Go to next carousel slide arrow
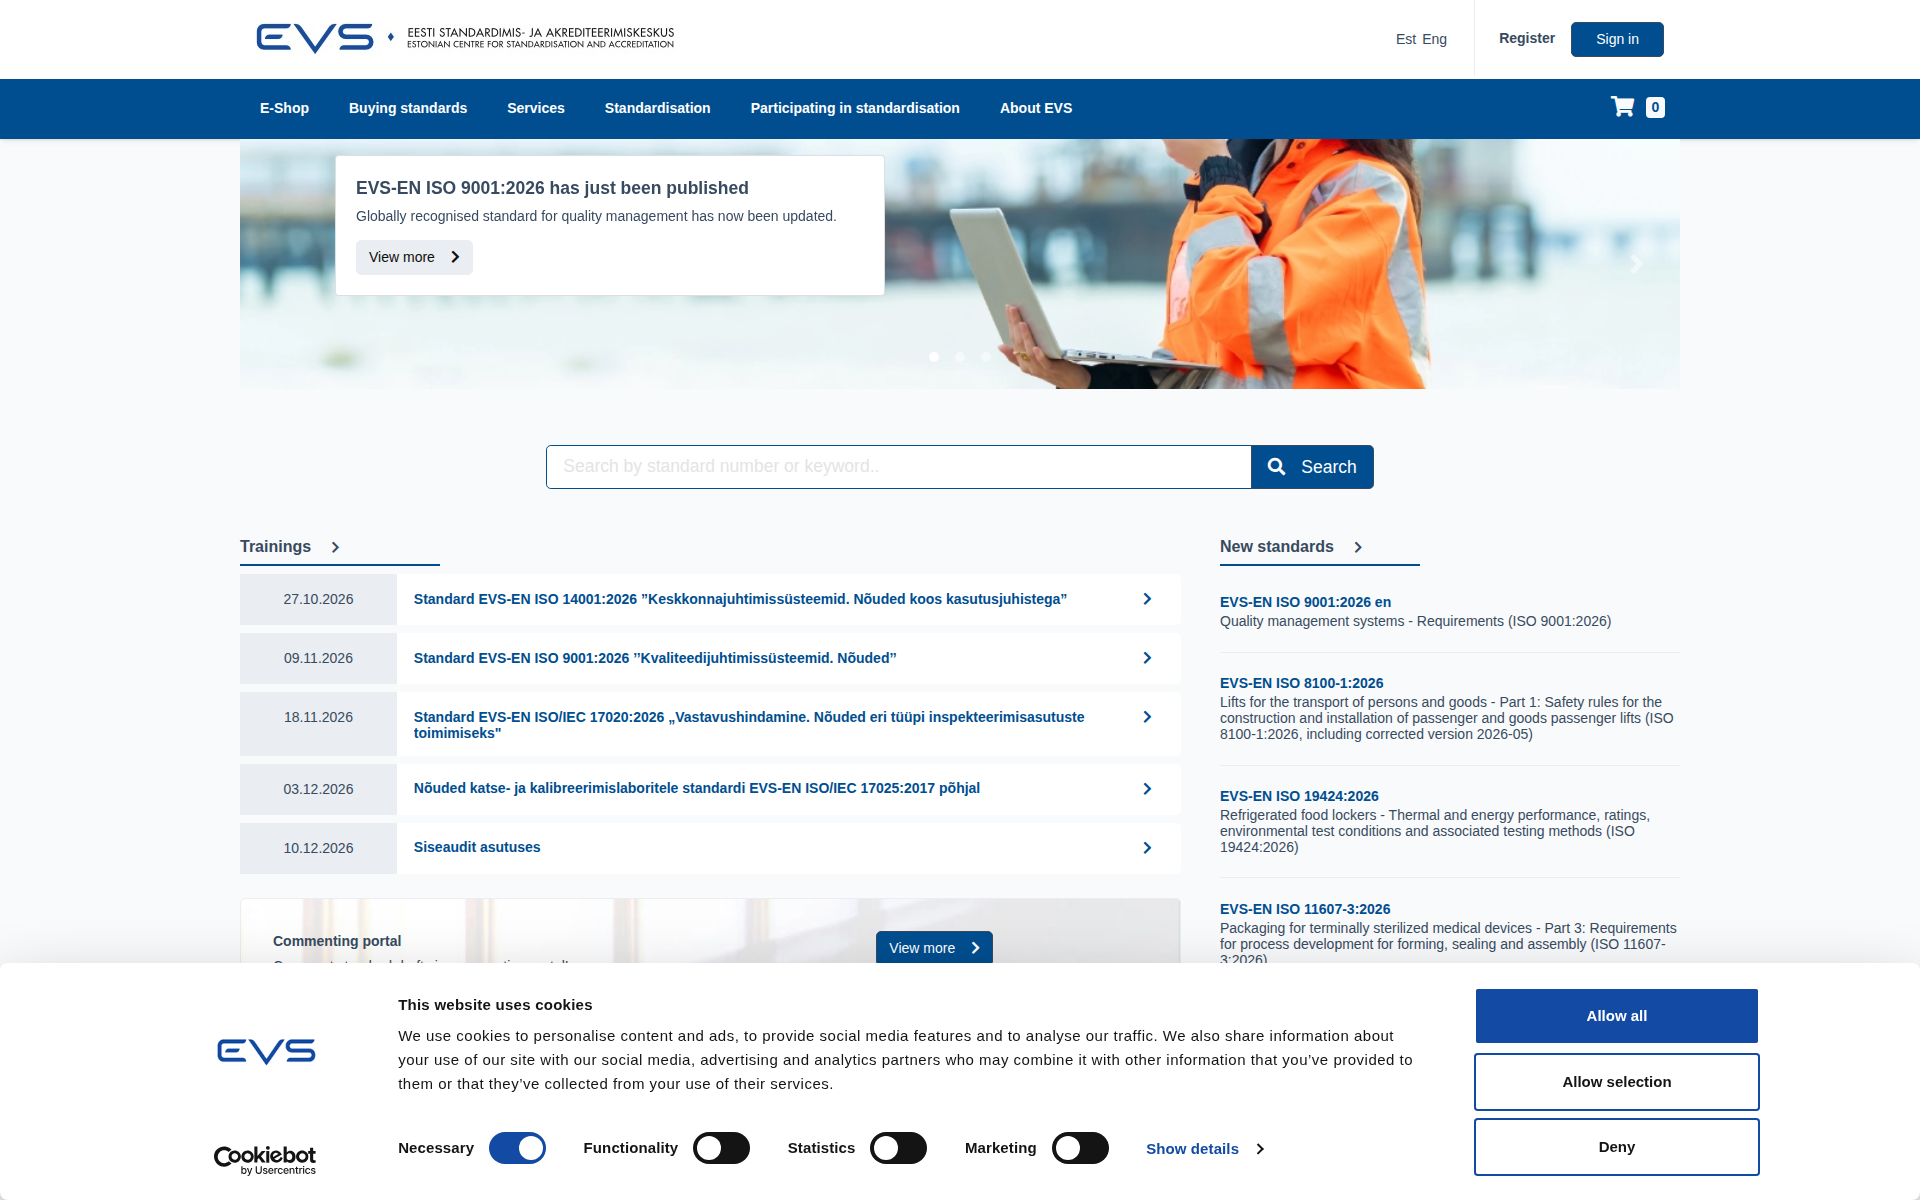Image resolution: width=1920 pixels, height=1200 pixels. click(1637, 264)
